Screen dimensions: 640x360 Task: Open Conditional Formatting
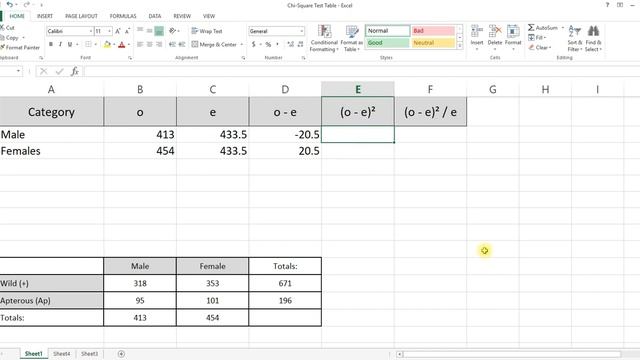point(324,39)
